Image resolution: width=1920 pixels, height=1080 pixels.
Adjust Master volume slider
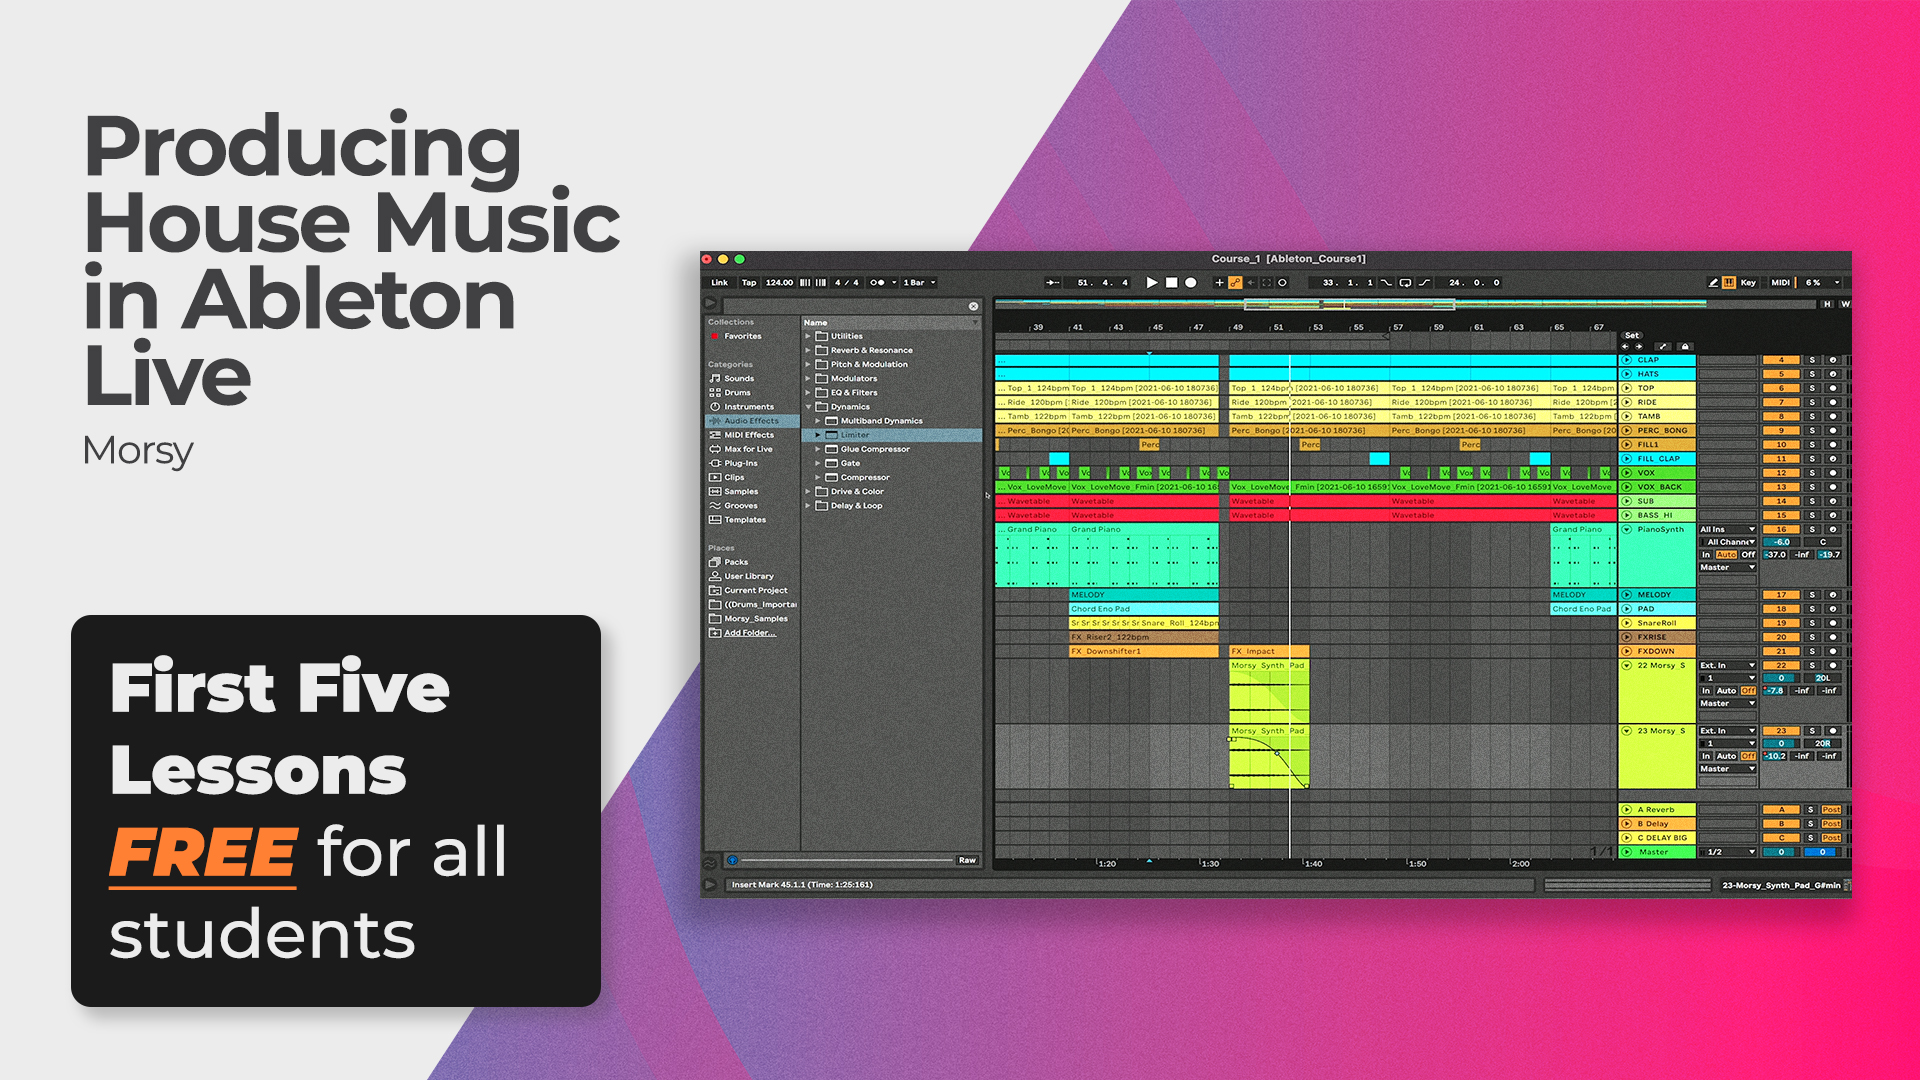pos(1781,852)
